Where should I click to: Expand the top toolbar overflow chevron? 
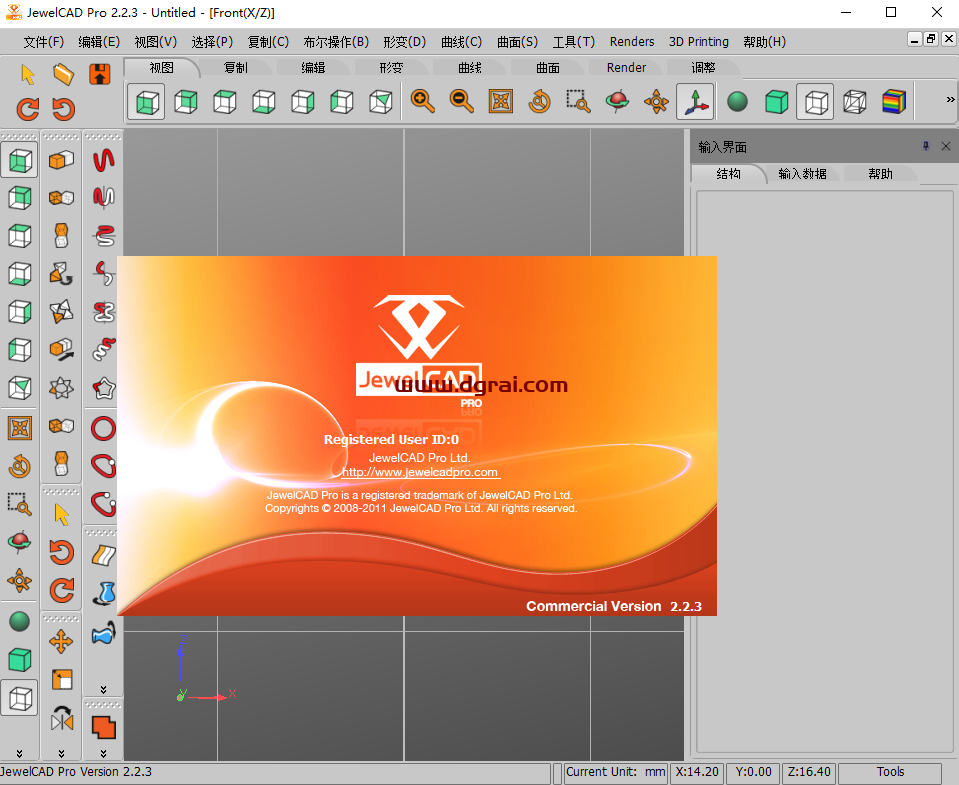tap(950, 100)
